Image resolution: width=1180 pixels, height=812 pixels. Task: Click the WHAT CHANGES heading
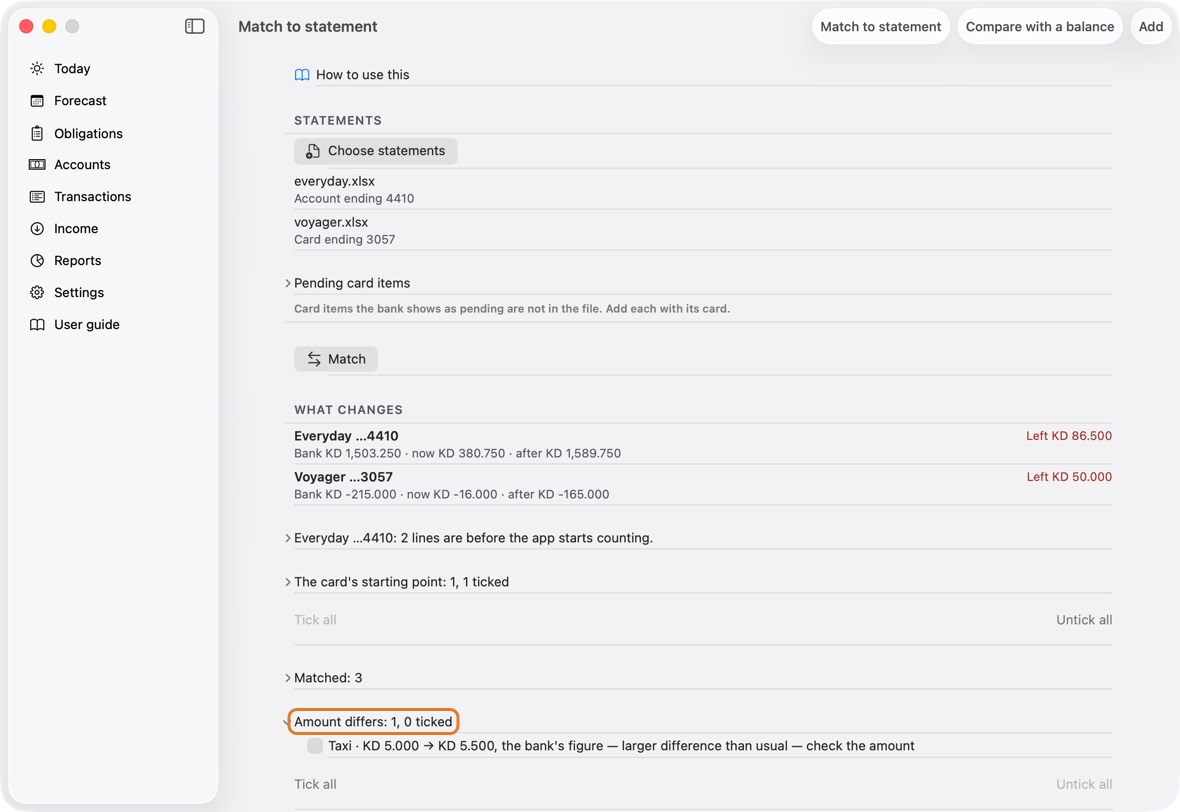(x=348, y=410)
